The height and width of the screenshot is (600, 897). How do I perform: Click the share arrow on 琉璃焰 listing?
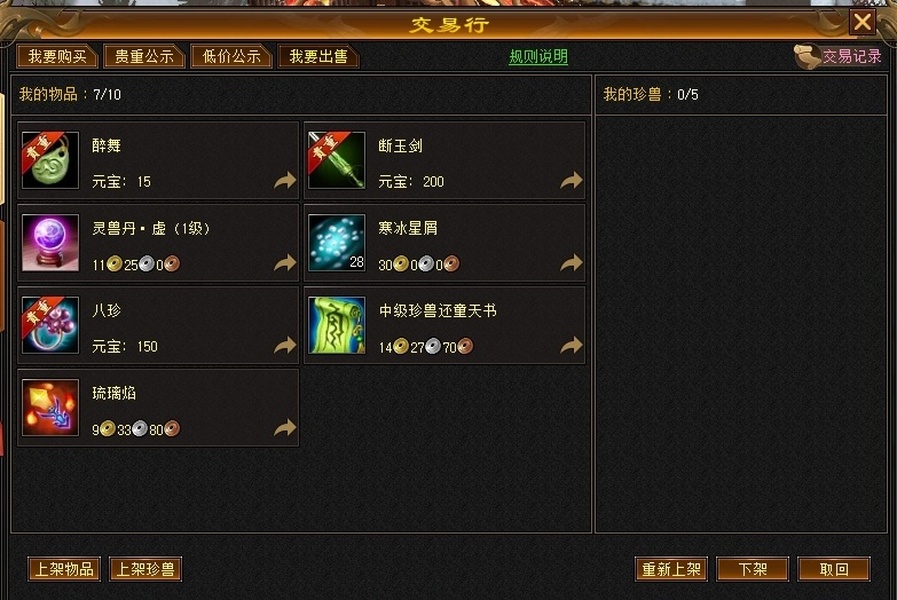[285, 428]
